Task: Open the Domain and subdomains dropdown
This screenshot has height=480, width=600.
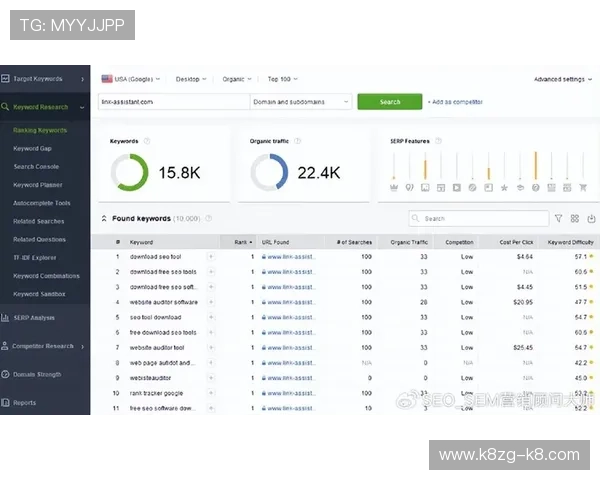Action: click(301, 102)
